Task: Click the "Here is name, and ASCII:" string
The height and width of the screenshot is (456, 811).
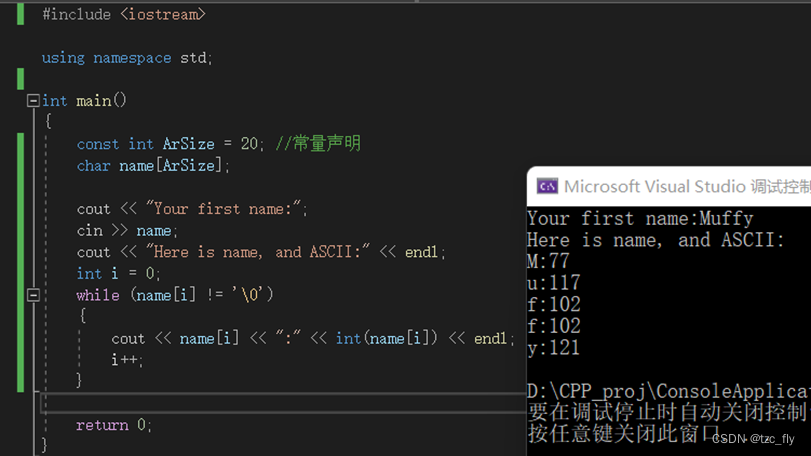Action: click(258, 252)
